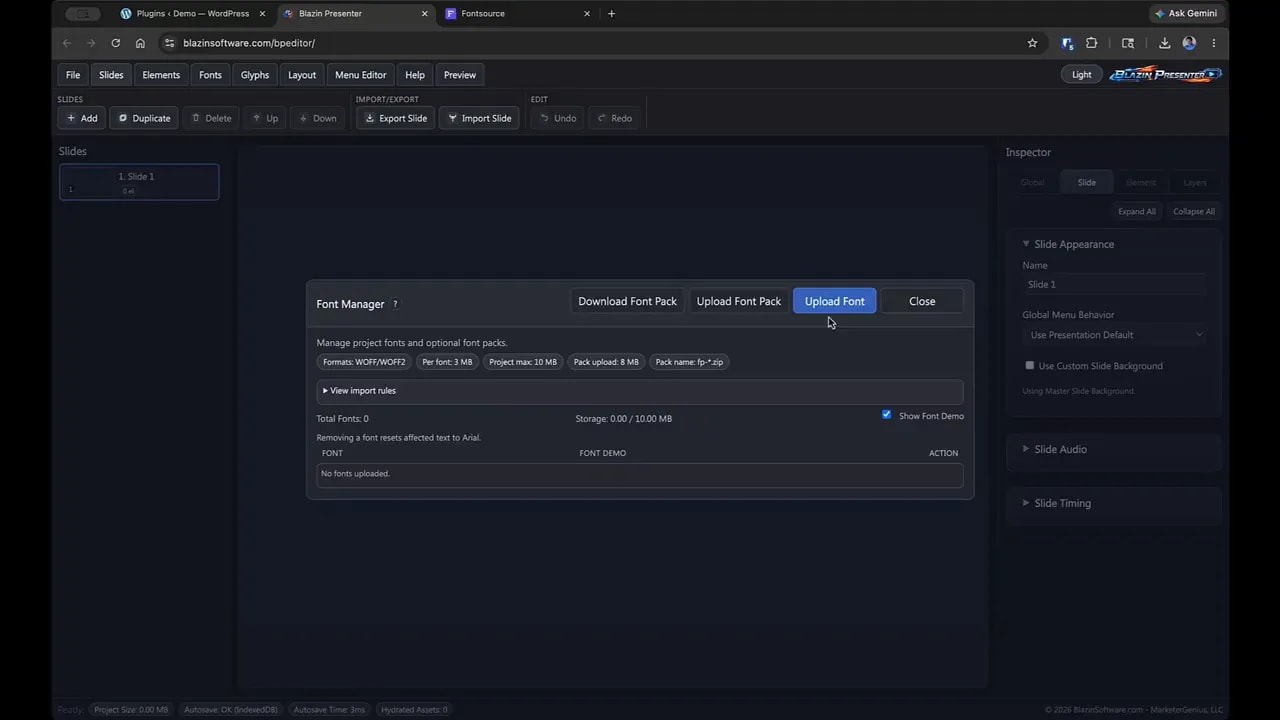Add a new slide

[x=82, y=118]
